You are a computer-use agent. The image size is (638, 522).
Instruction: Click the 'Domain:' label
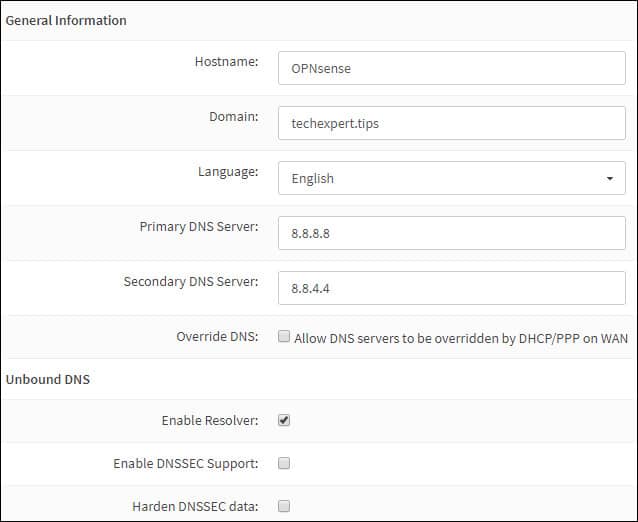point(234,116)
